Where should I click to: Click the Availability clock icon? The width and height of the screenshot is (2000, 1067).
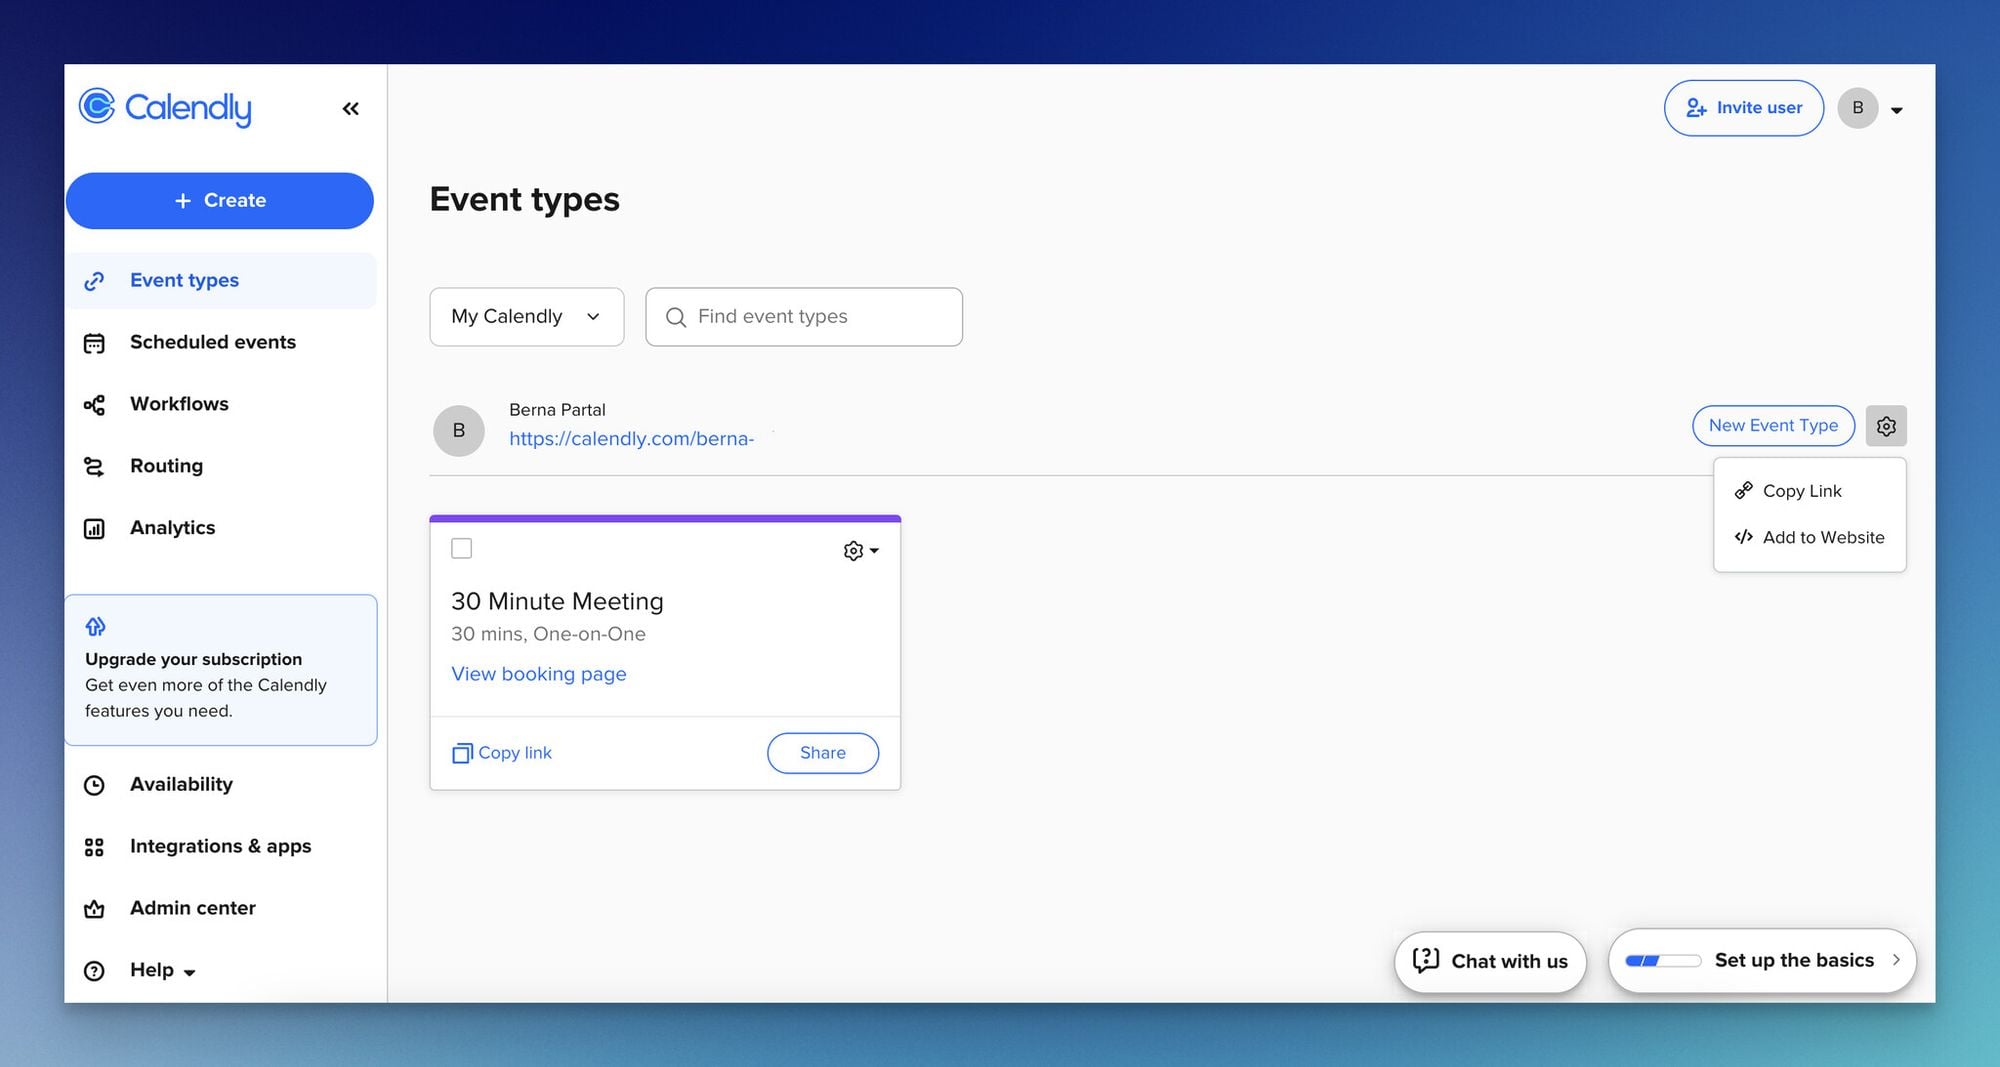94,786
